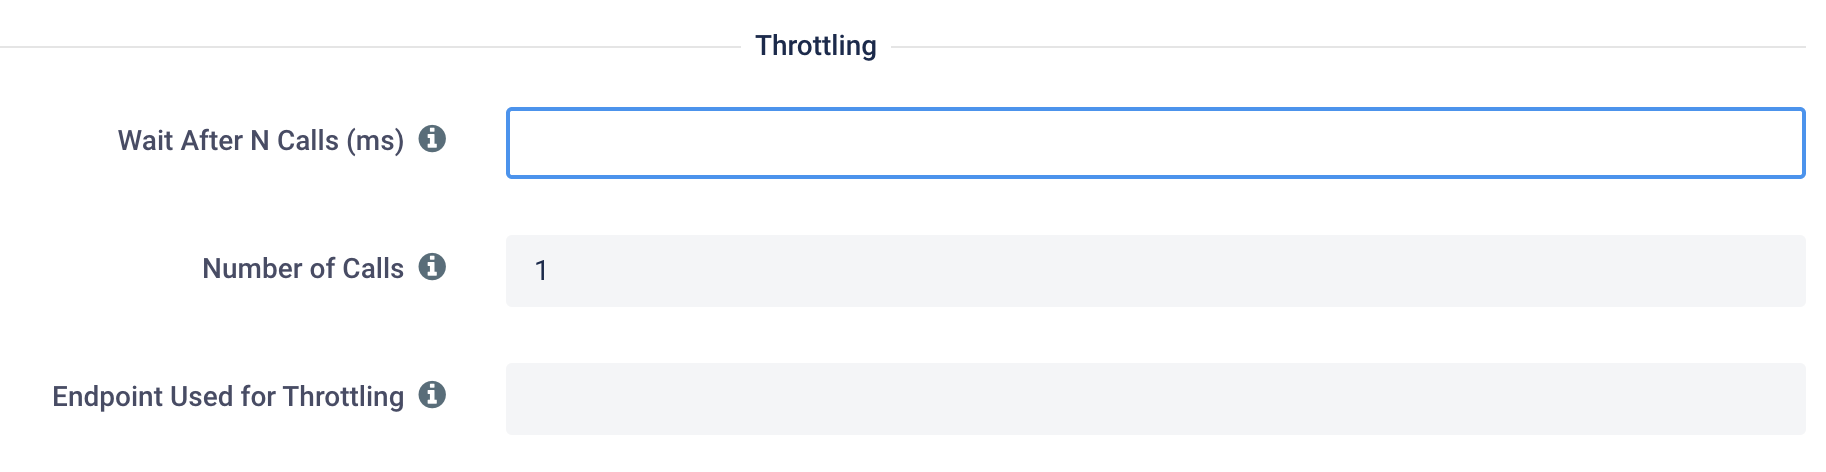Click the "(ms)" unit in the wait label
Screen dimensions: 1826x472
375,142
